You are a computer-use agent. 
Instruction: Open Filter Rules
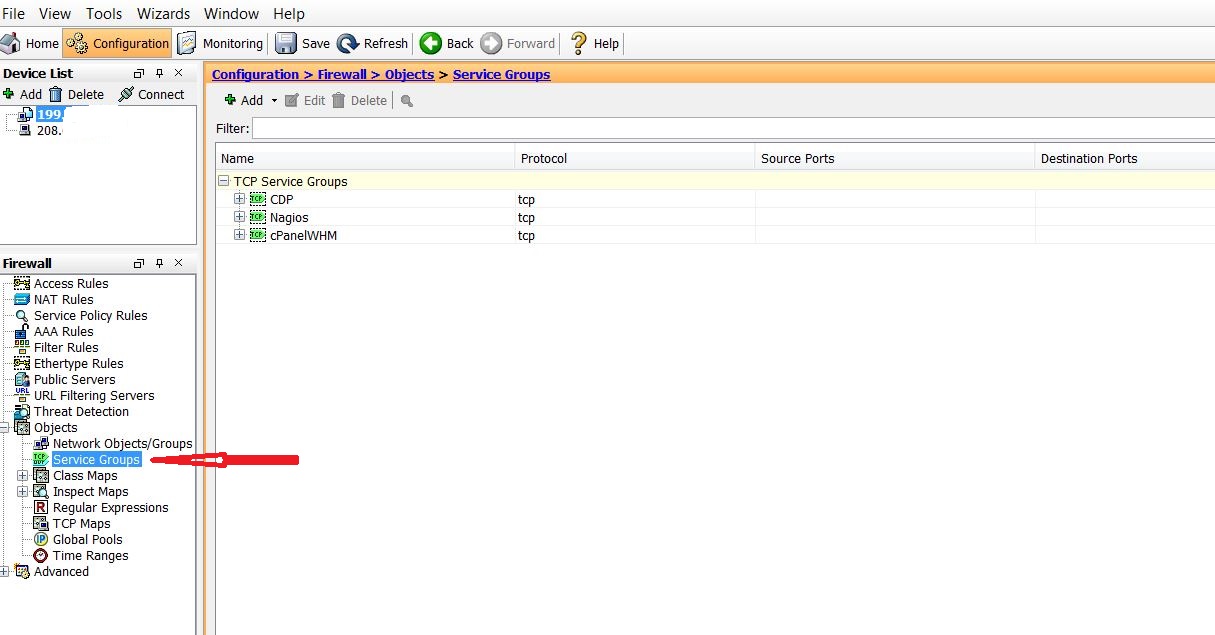click(x=66, y=347)
